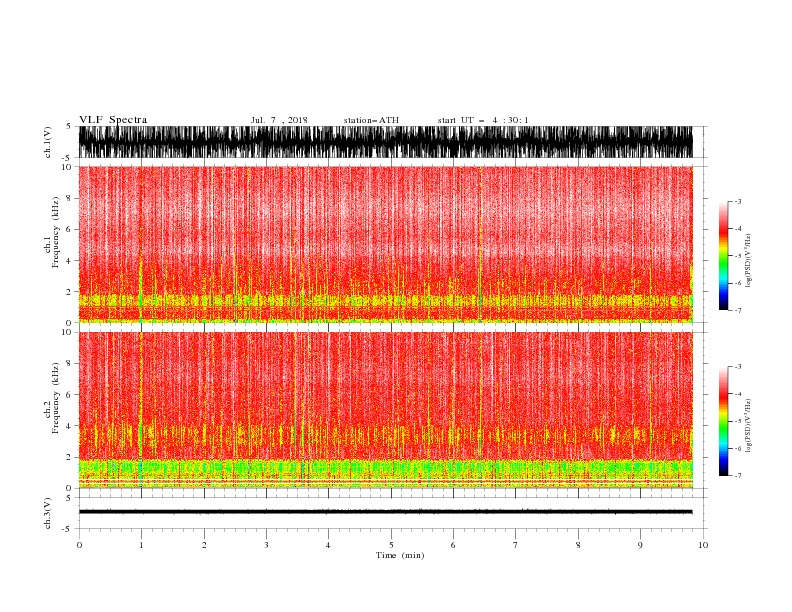Click the "station=ATH" label
The height and width of the screenshot is (612, 792).
coord(371,120)
